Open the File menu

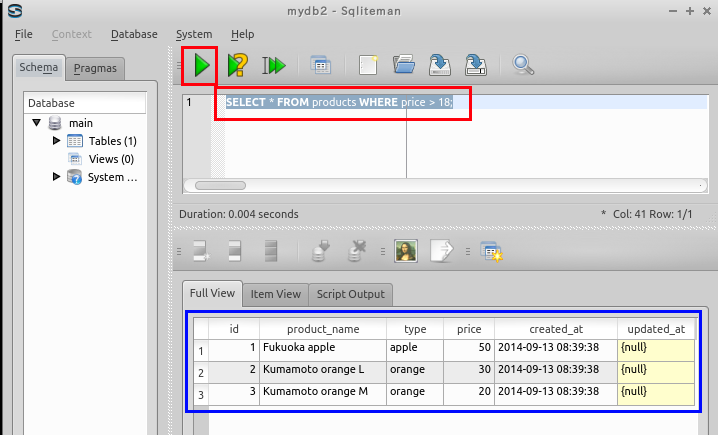click(23, 34)
